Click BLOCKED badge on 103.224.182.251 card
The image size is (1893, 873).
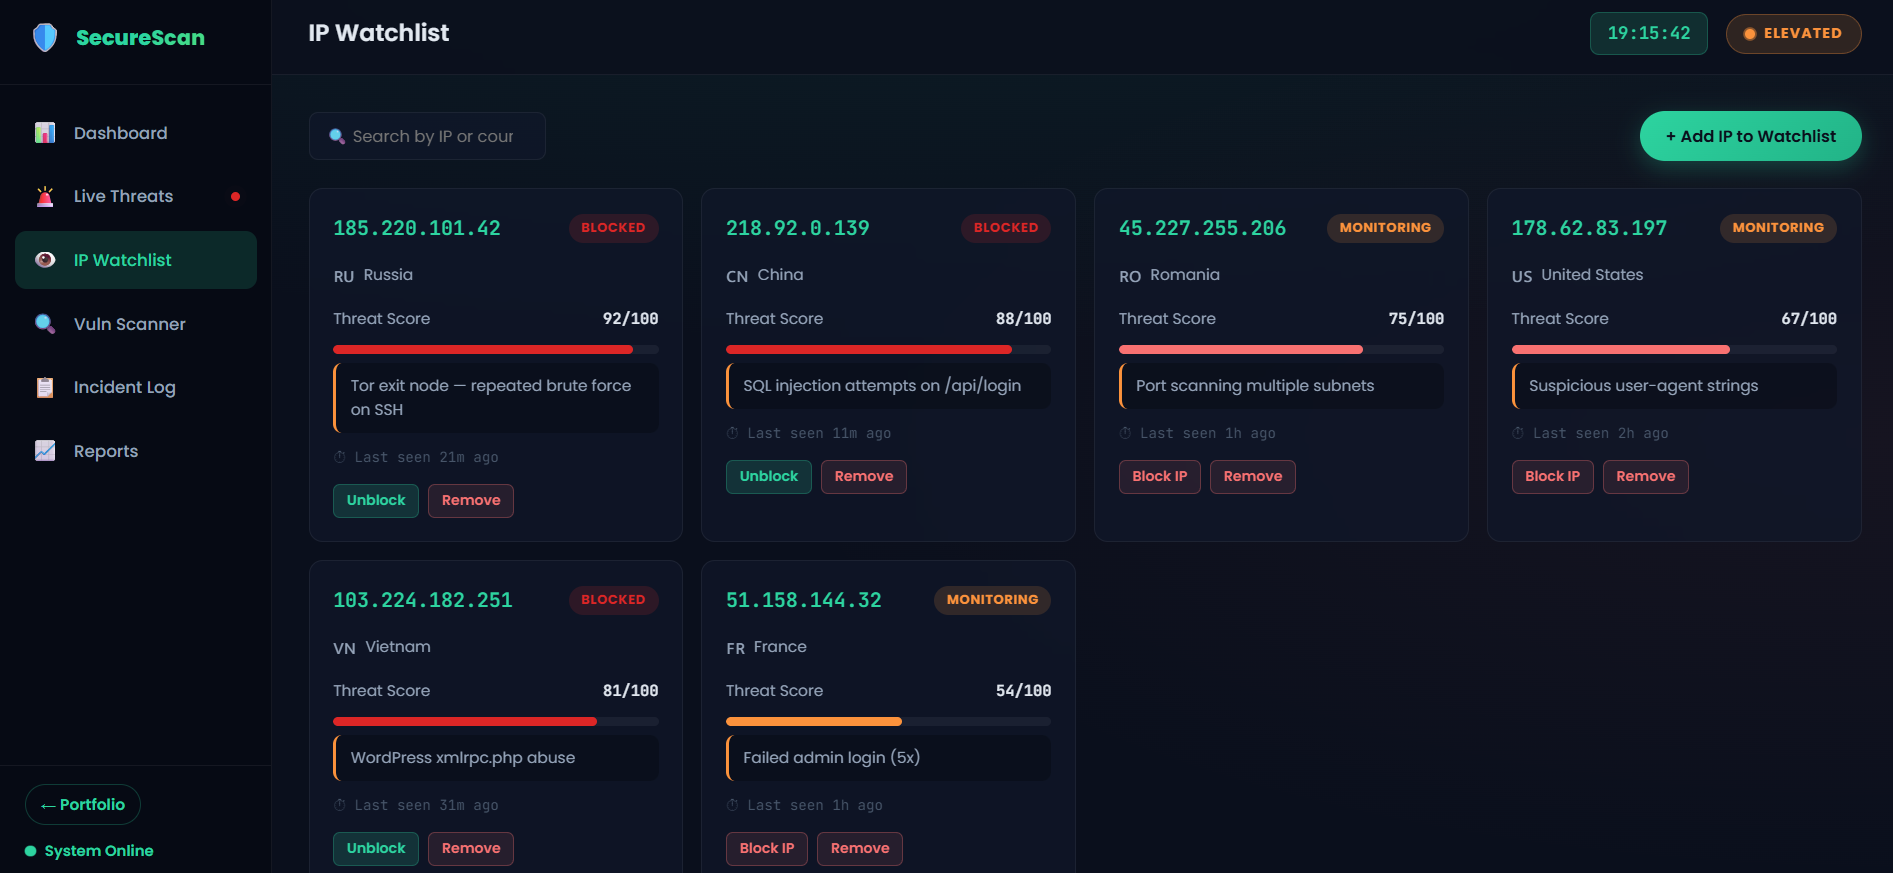pyautogui.click(x=614, y=600)
